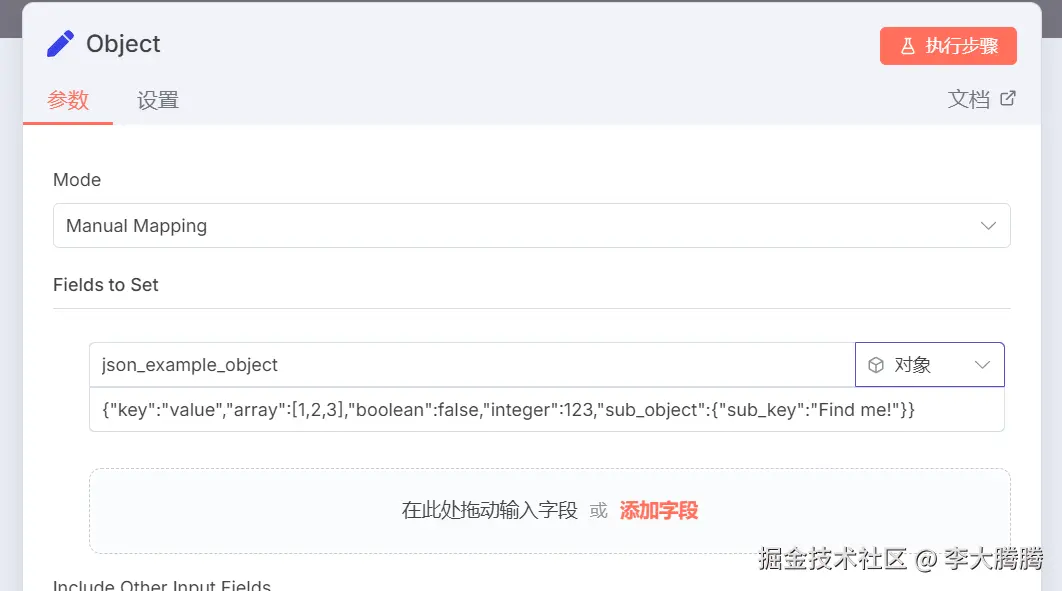The image size is (1062, 591).
Task: Click the Mode label text
Action: click(77, 180)
